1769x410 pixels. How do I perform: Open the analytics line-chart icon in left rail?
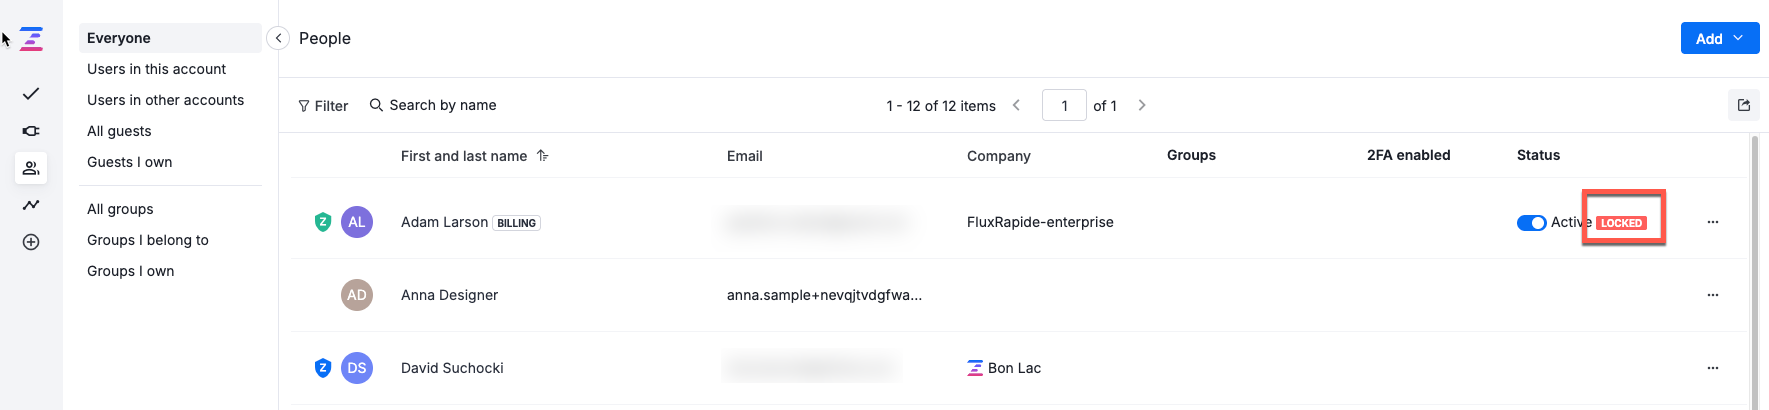point(31,205)
